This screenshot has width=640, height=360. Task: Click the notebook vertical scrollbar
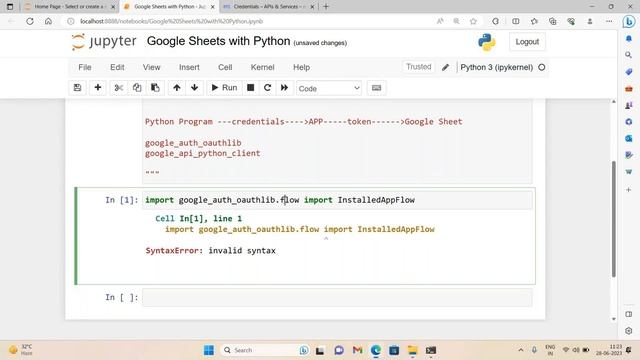pyautogui.click(x=613, y=219)
